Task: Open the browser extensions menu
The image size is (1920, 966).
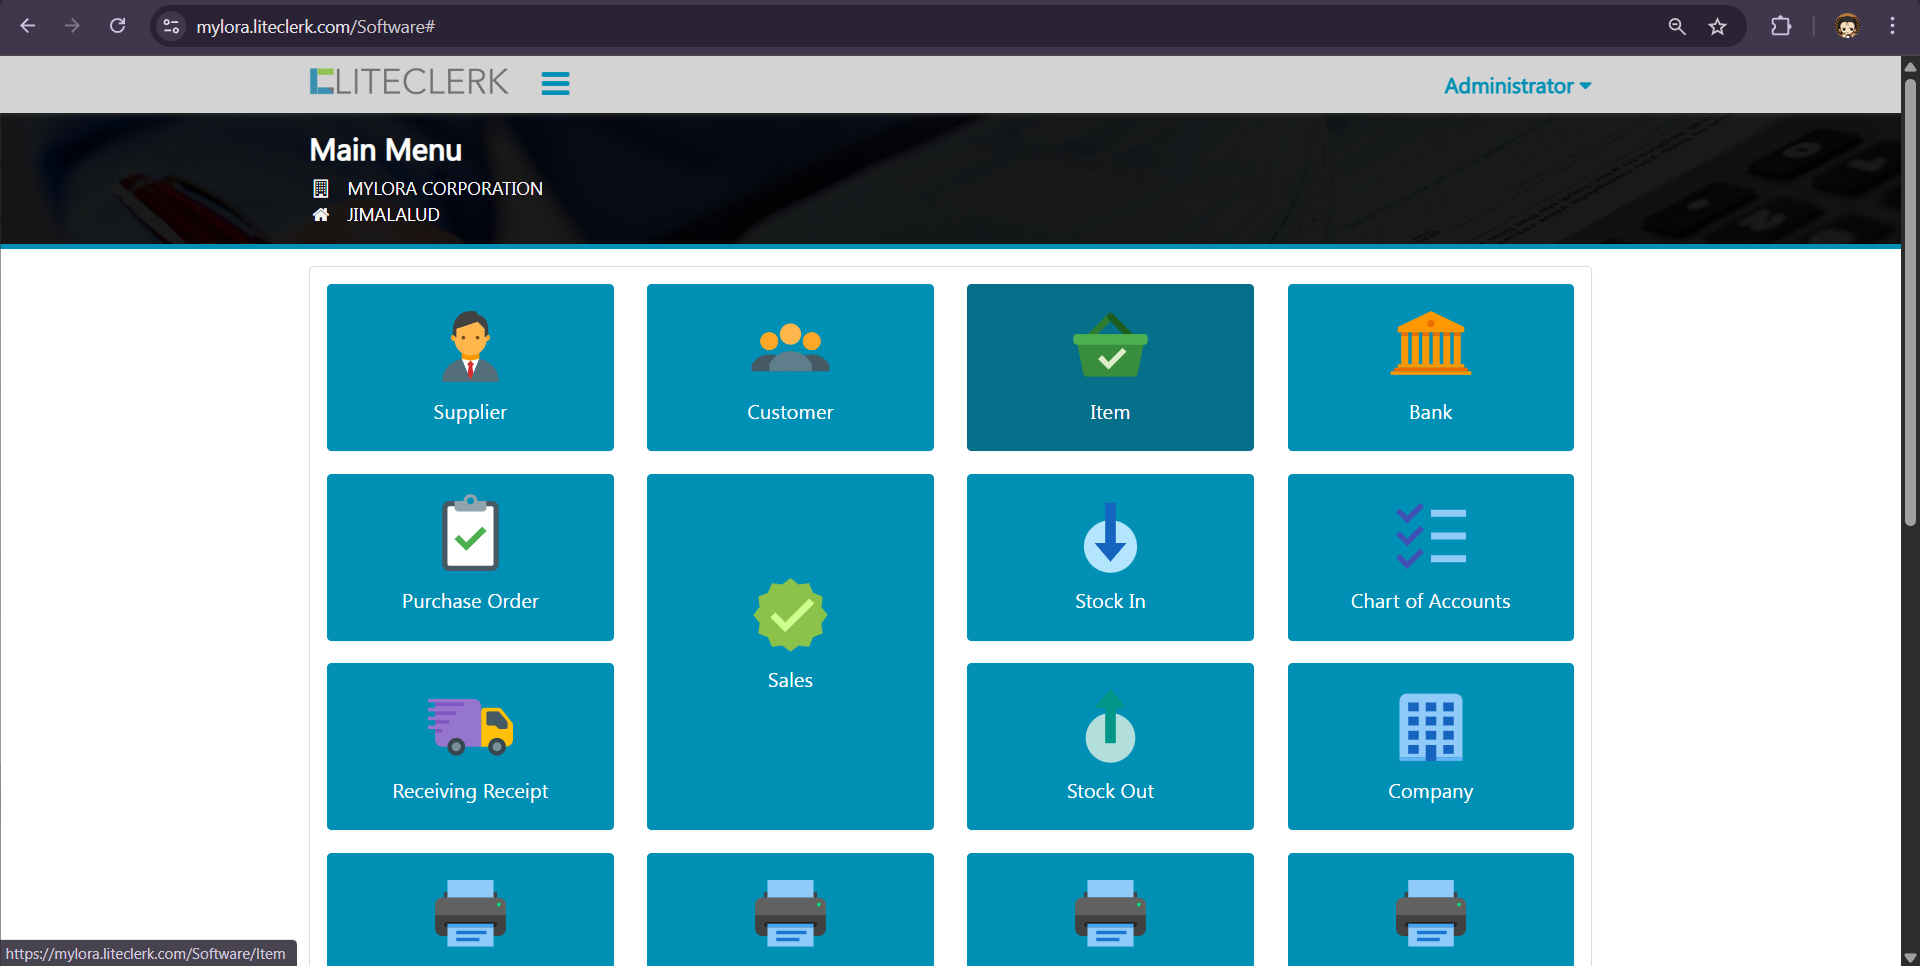Action: point(1781,26)
